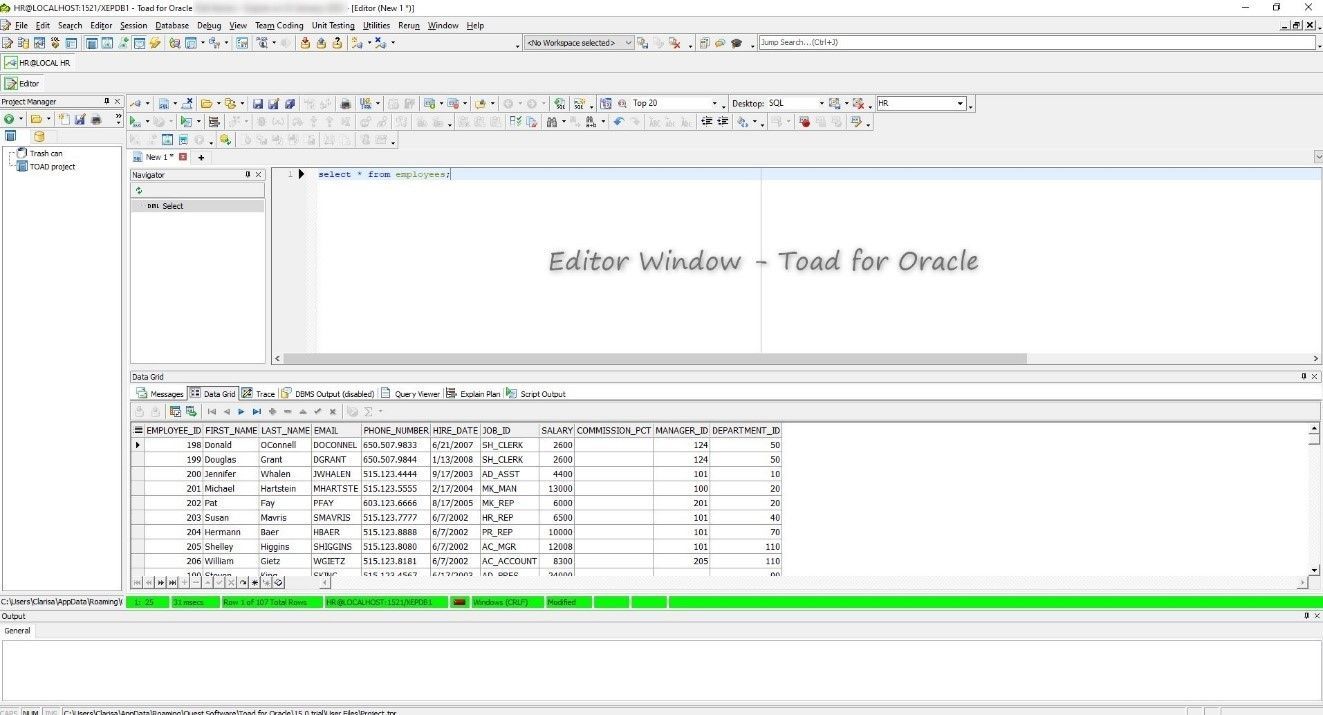Click the email cell SMAVRIS
Viewport: 1323px width, 715px height.
pyautogui.click(x=336, y=518)
